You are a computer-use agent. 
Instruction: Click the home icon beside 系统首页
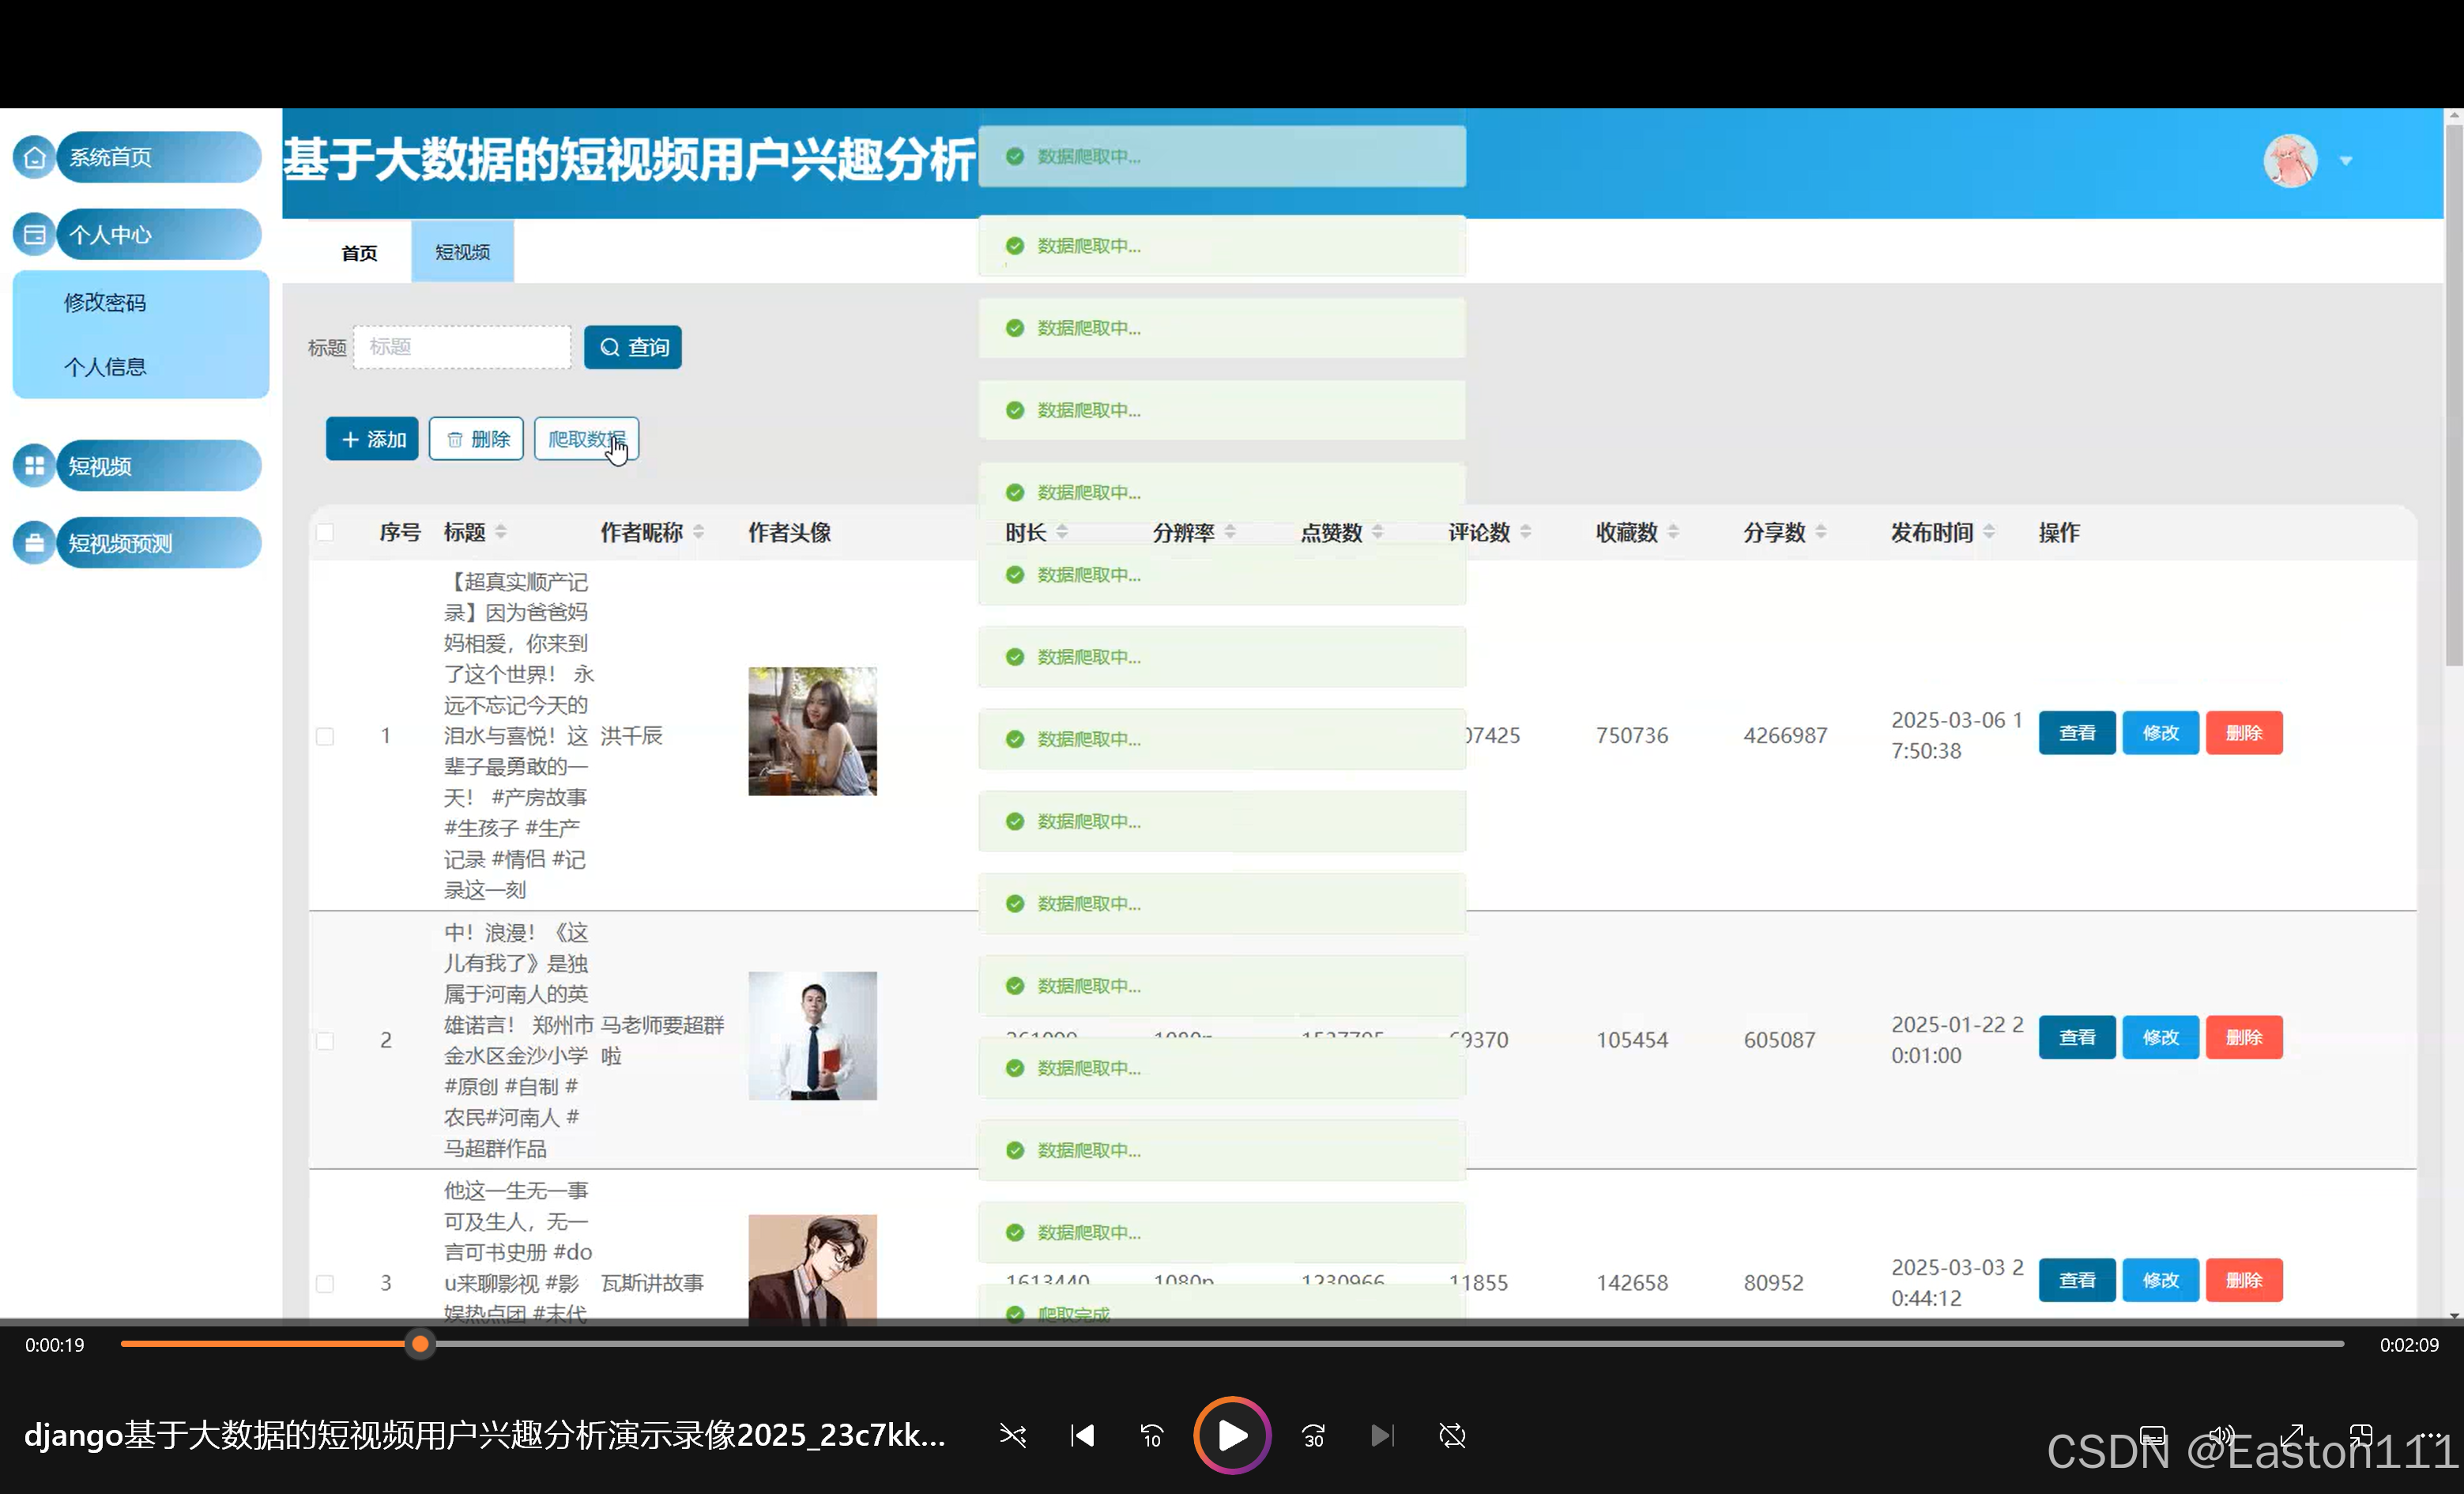click(x=34, y=157)
